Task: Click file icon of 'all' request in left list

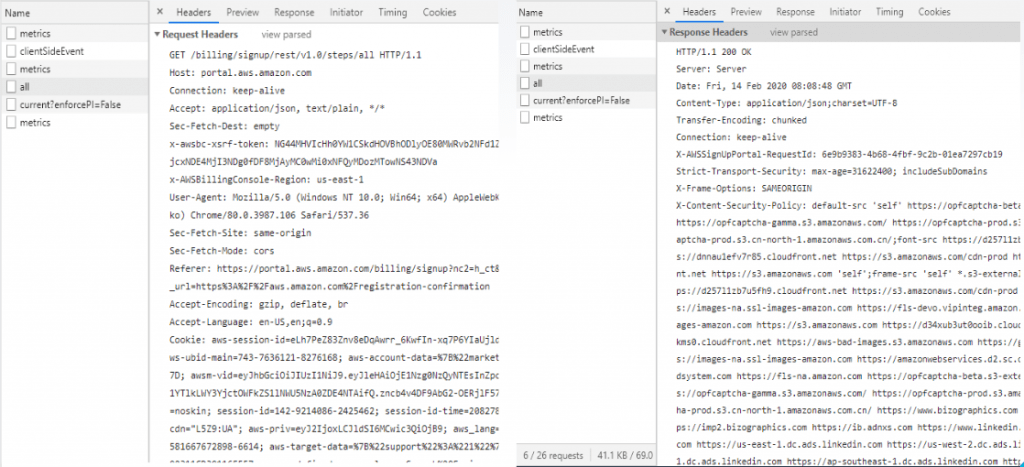Action: [12, 86]
